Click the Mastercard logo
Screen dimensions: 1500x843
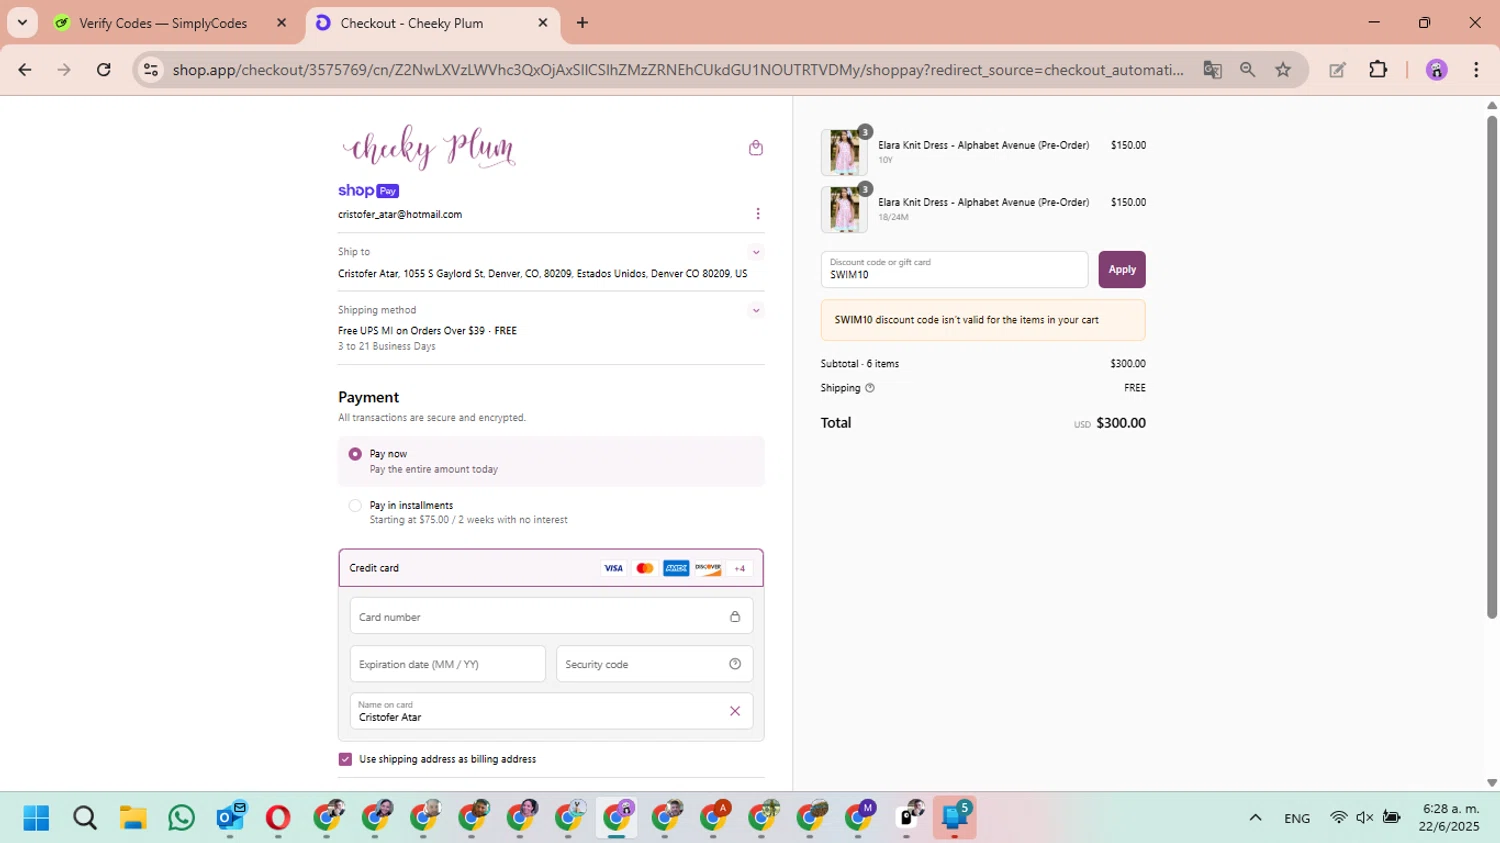point(645,568)
